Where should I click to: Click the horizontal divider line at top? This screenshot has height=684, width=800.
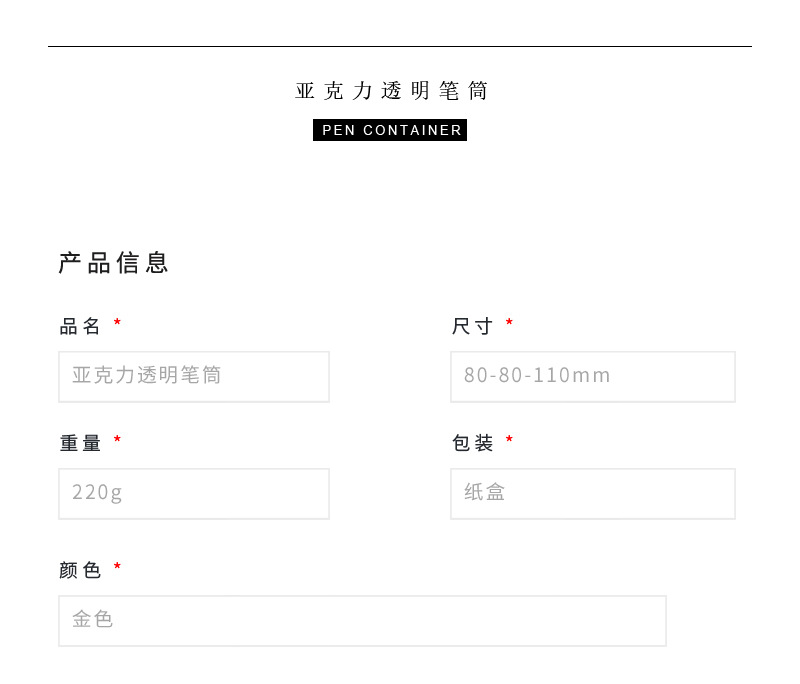400,46
